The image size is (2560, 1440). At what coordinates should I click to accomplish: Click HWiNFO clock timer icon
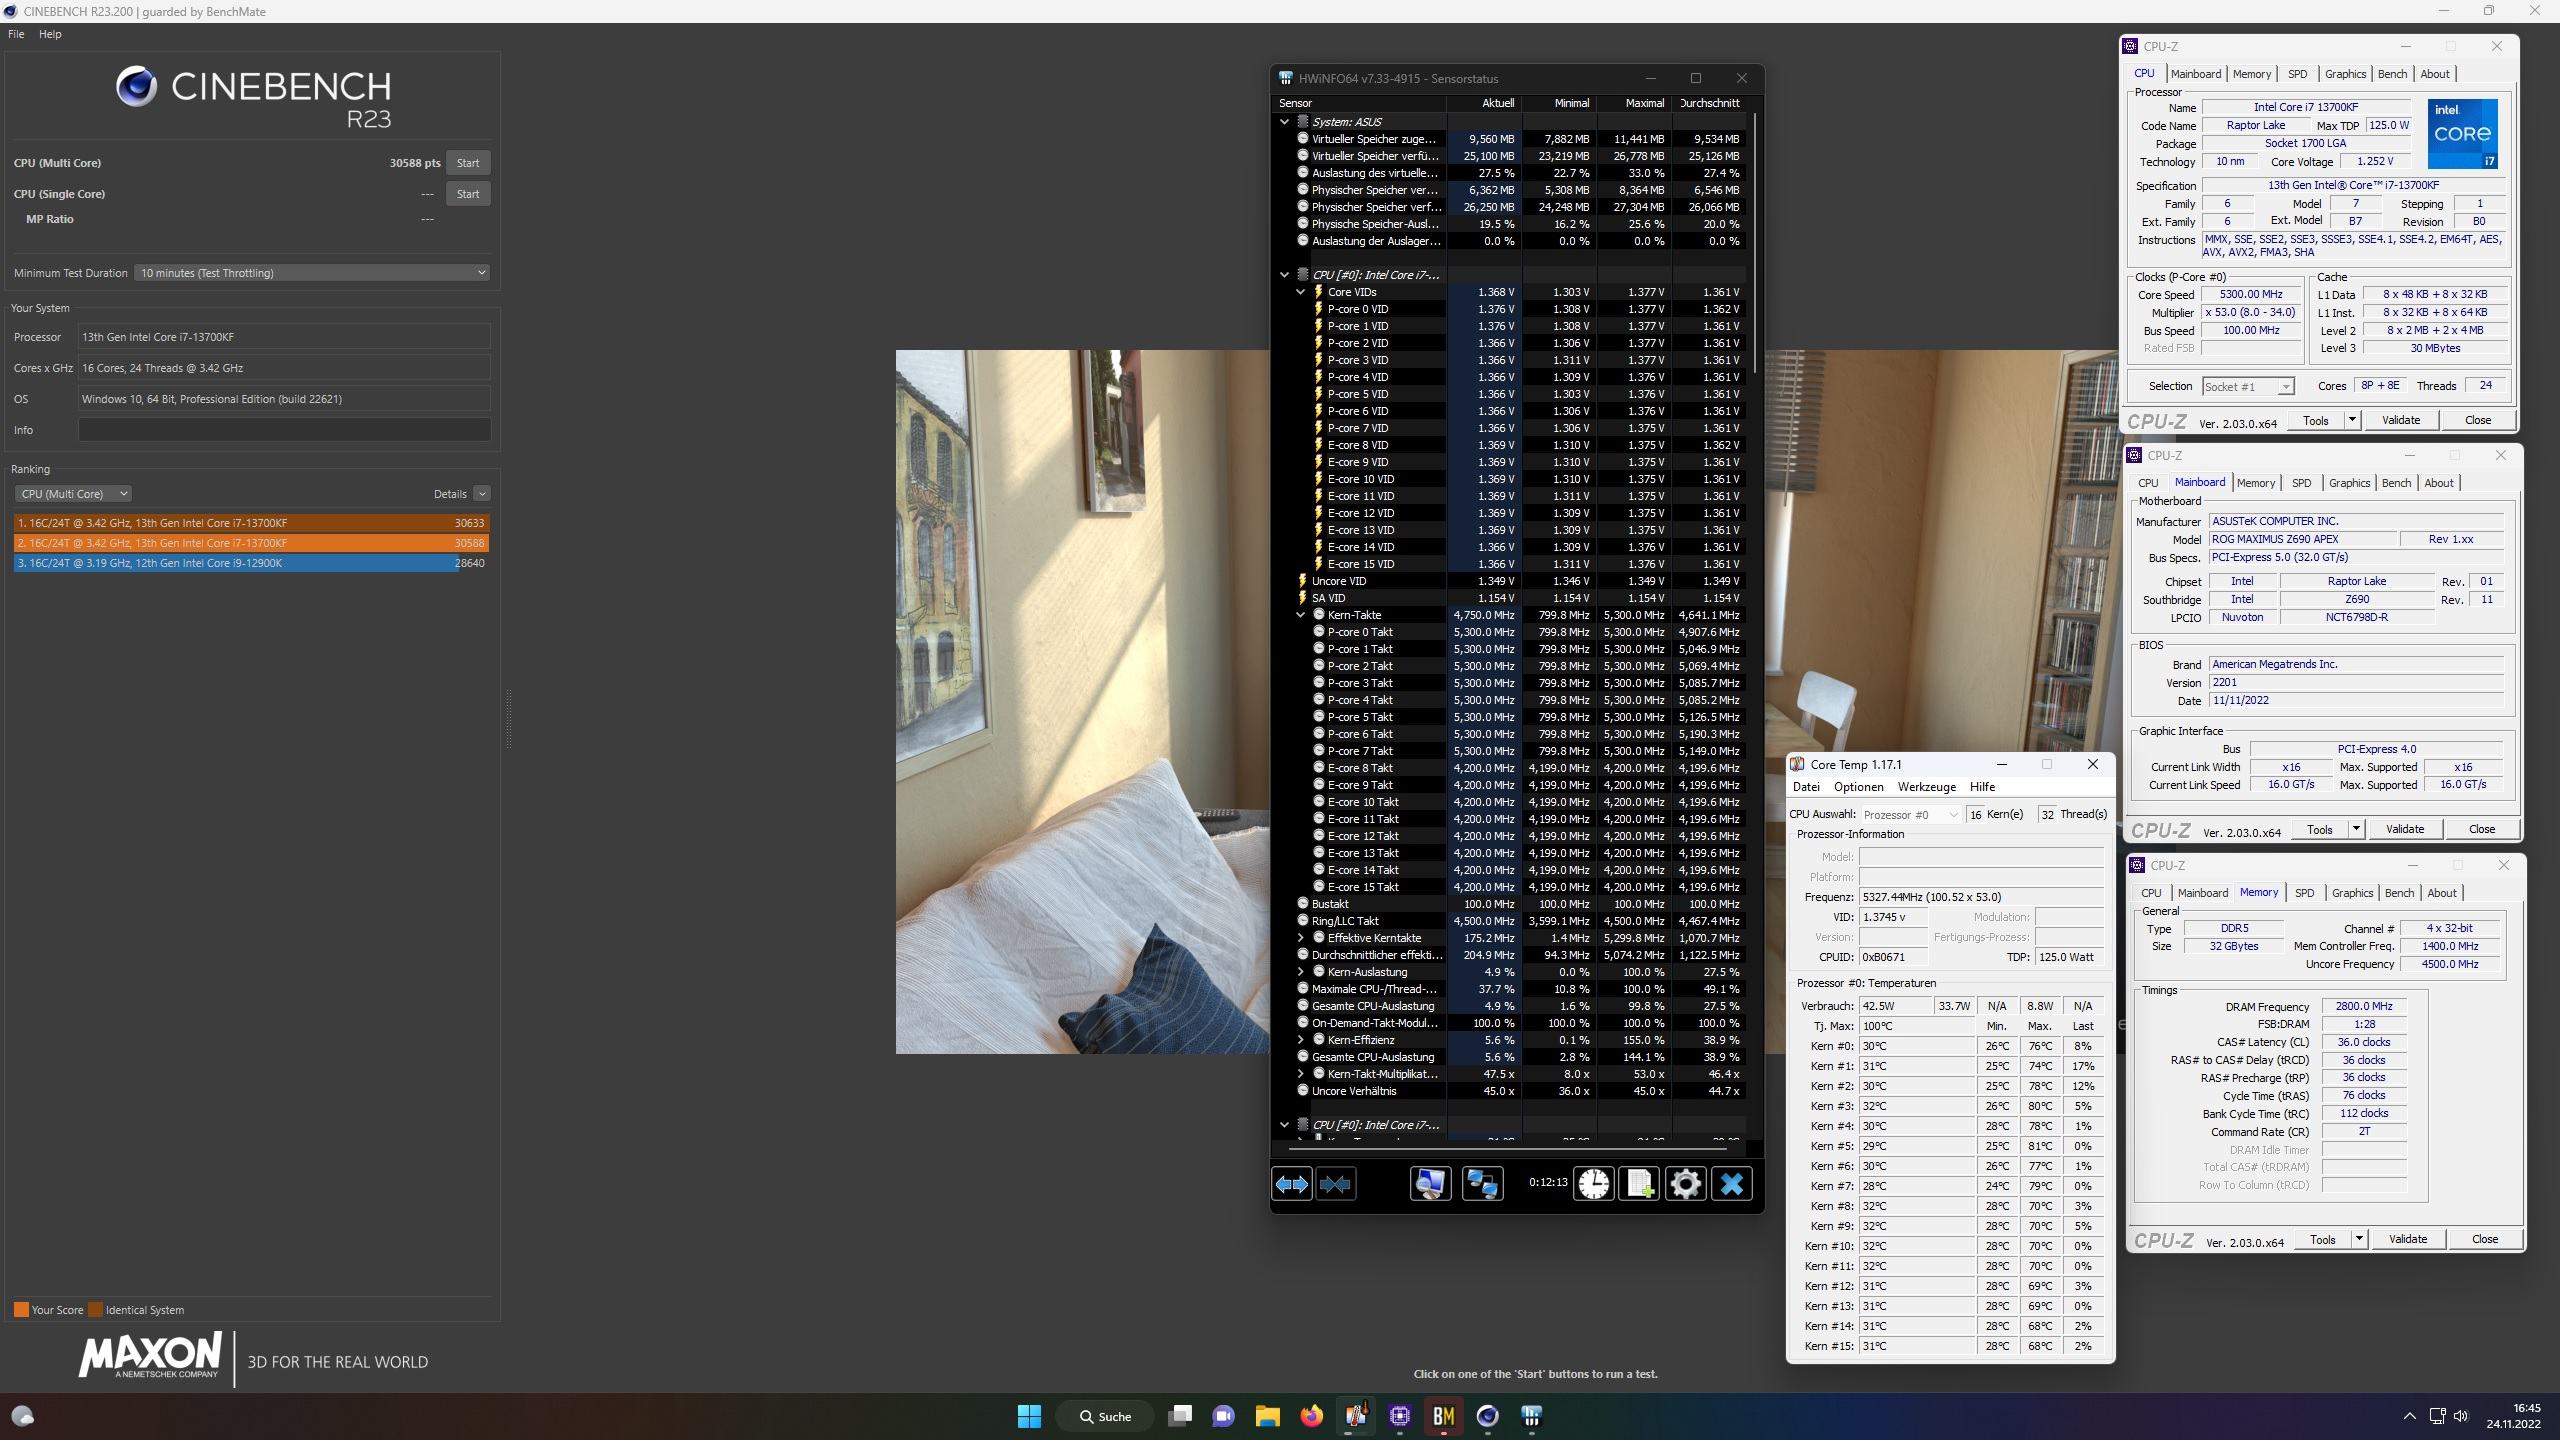(1594, 1184)
